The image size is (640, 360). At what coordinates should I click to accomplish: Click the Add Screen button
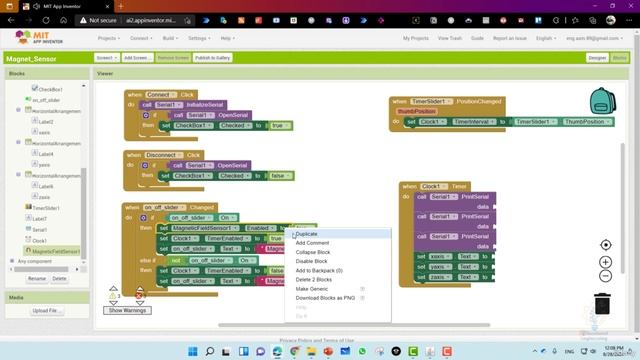point(138,58)
